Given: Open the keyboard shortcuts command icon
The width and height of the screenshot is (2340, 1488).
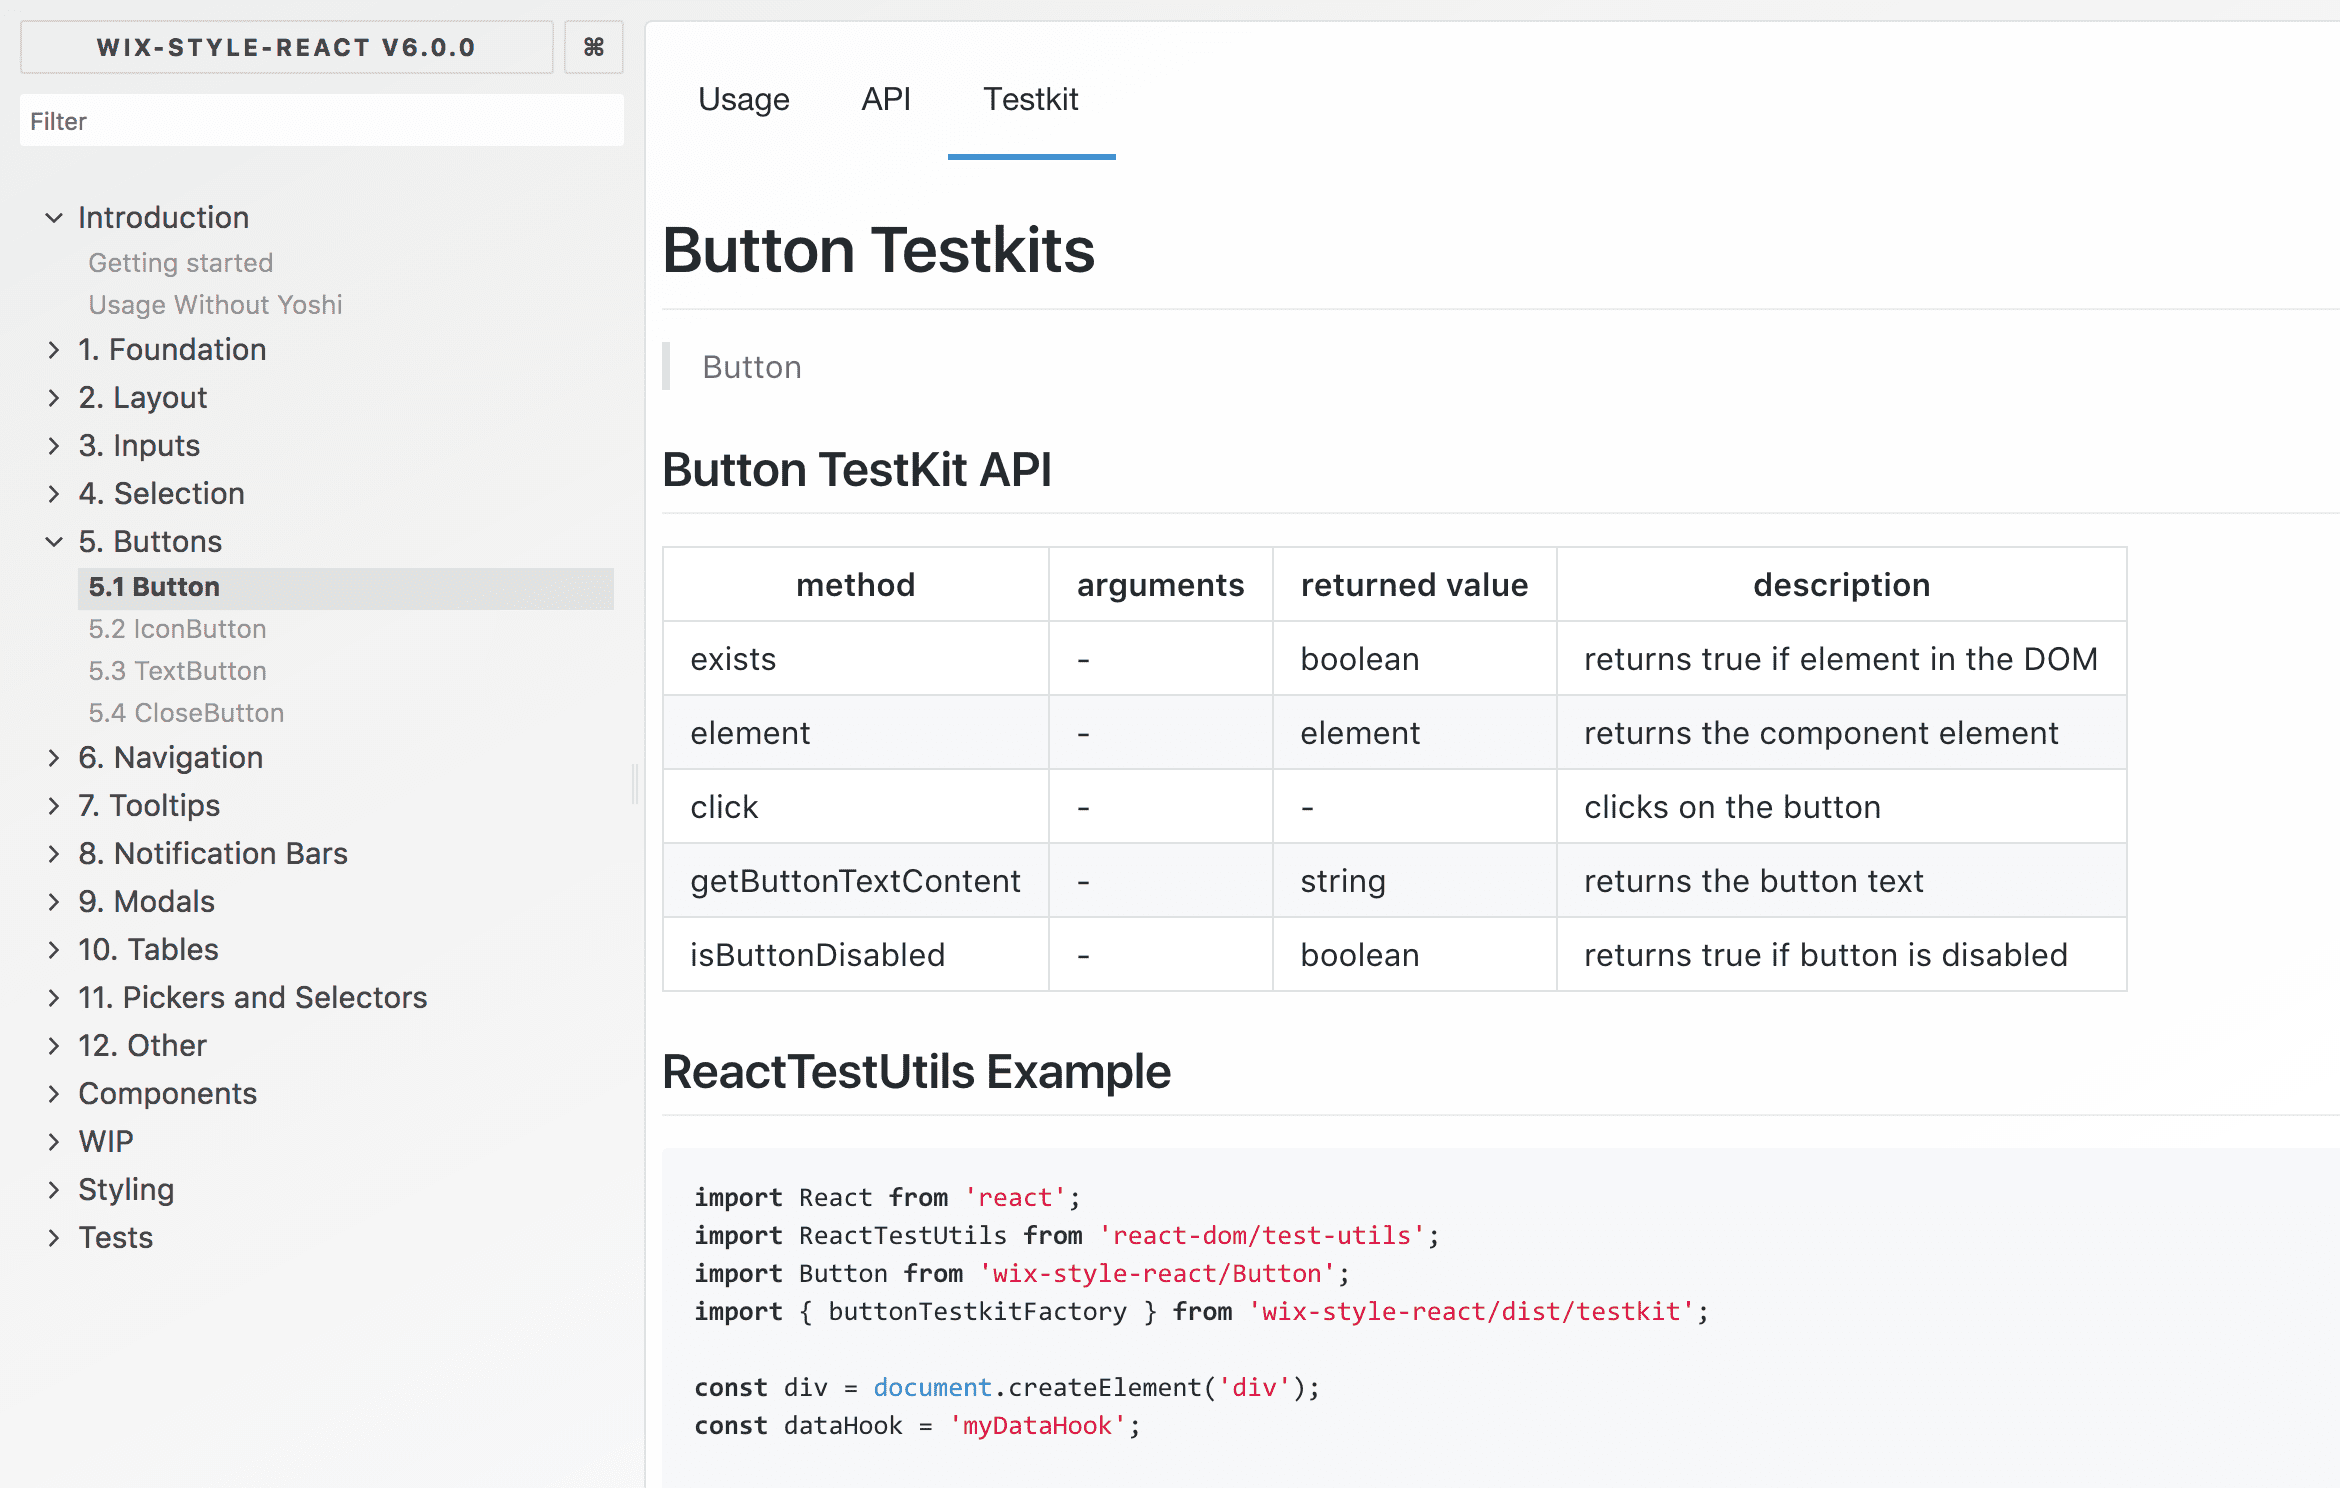Looking at the screenshot, I should coord(594,47).
